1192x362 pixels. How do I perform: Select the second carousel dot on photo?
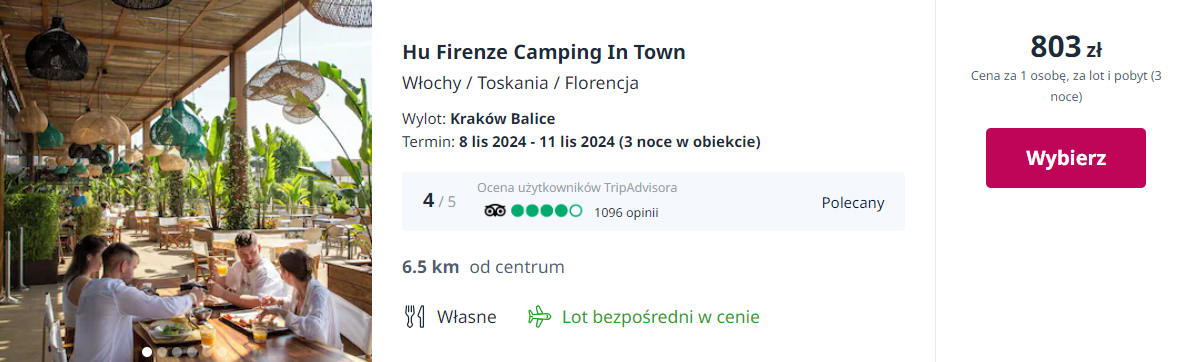click(162, 352)
